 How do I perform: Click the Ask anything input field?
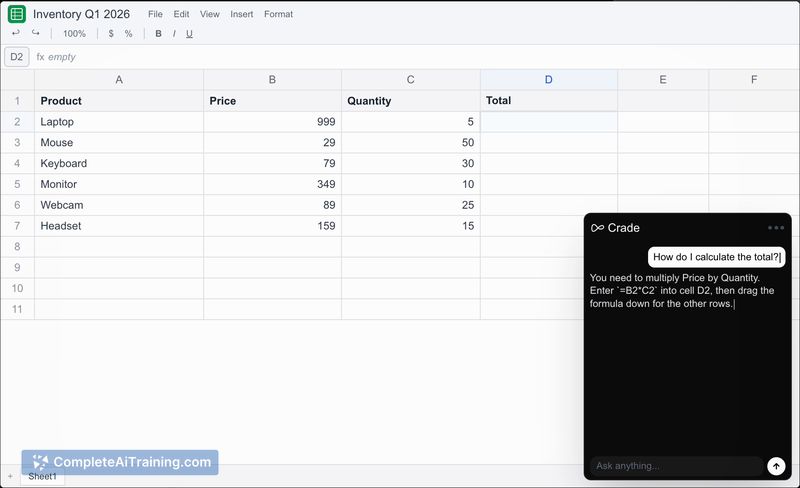677,466
